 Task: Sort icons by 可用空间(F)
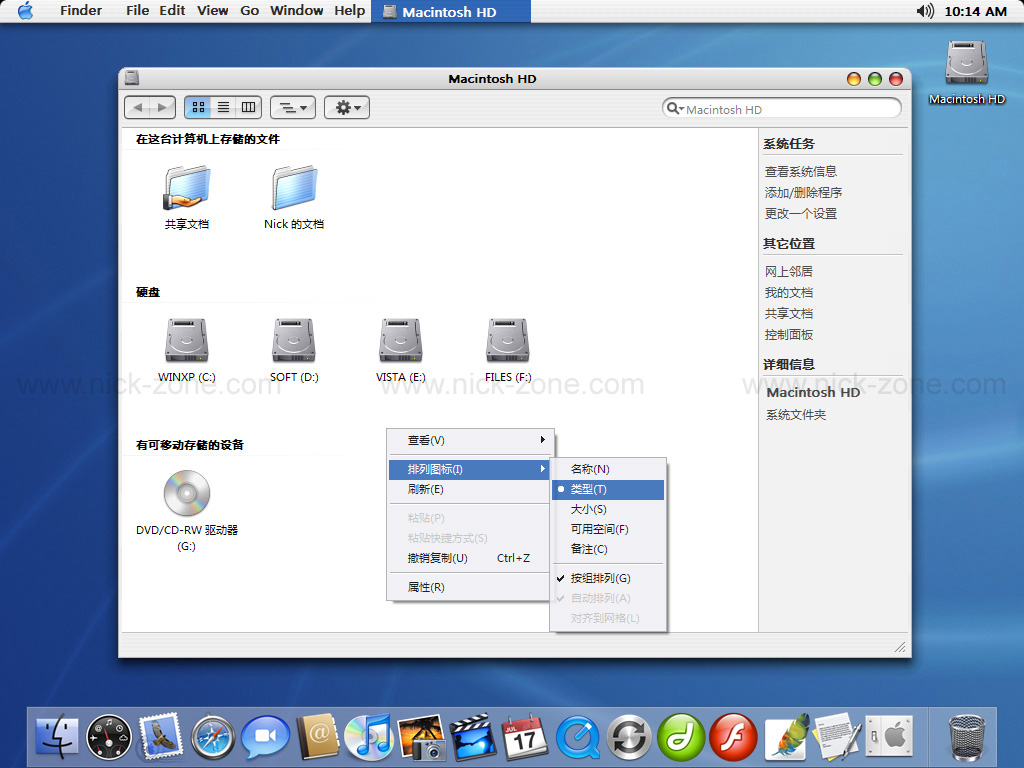point(608,529)
